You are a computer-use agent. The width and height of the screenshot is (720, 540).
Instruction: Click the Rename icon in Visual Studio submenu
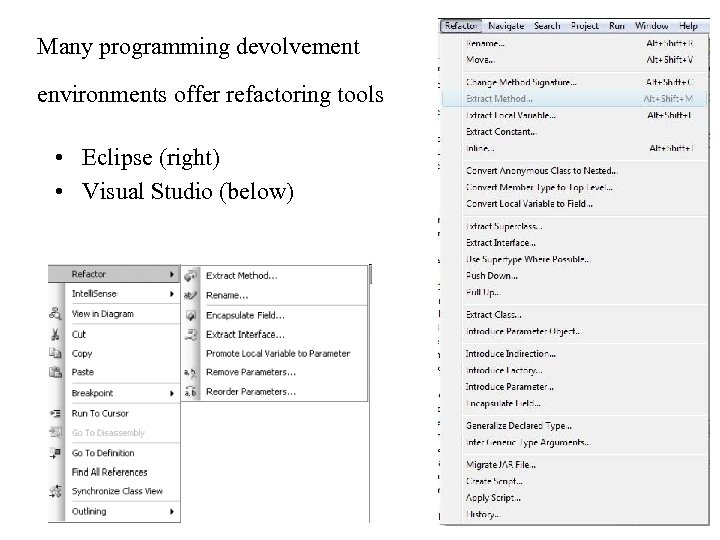coord(191,295)
